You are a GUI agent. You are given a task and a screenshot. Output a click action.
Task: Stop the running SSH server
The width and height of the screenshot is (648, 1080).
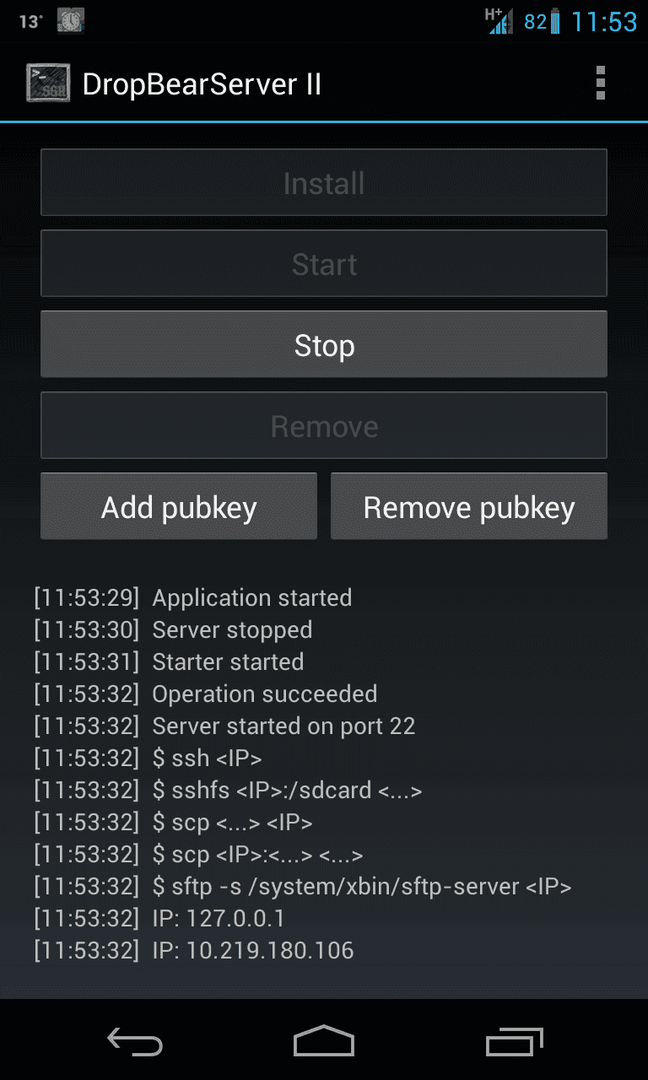324,344
